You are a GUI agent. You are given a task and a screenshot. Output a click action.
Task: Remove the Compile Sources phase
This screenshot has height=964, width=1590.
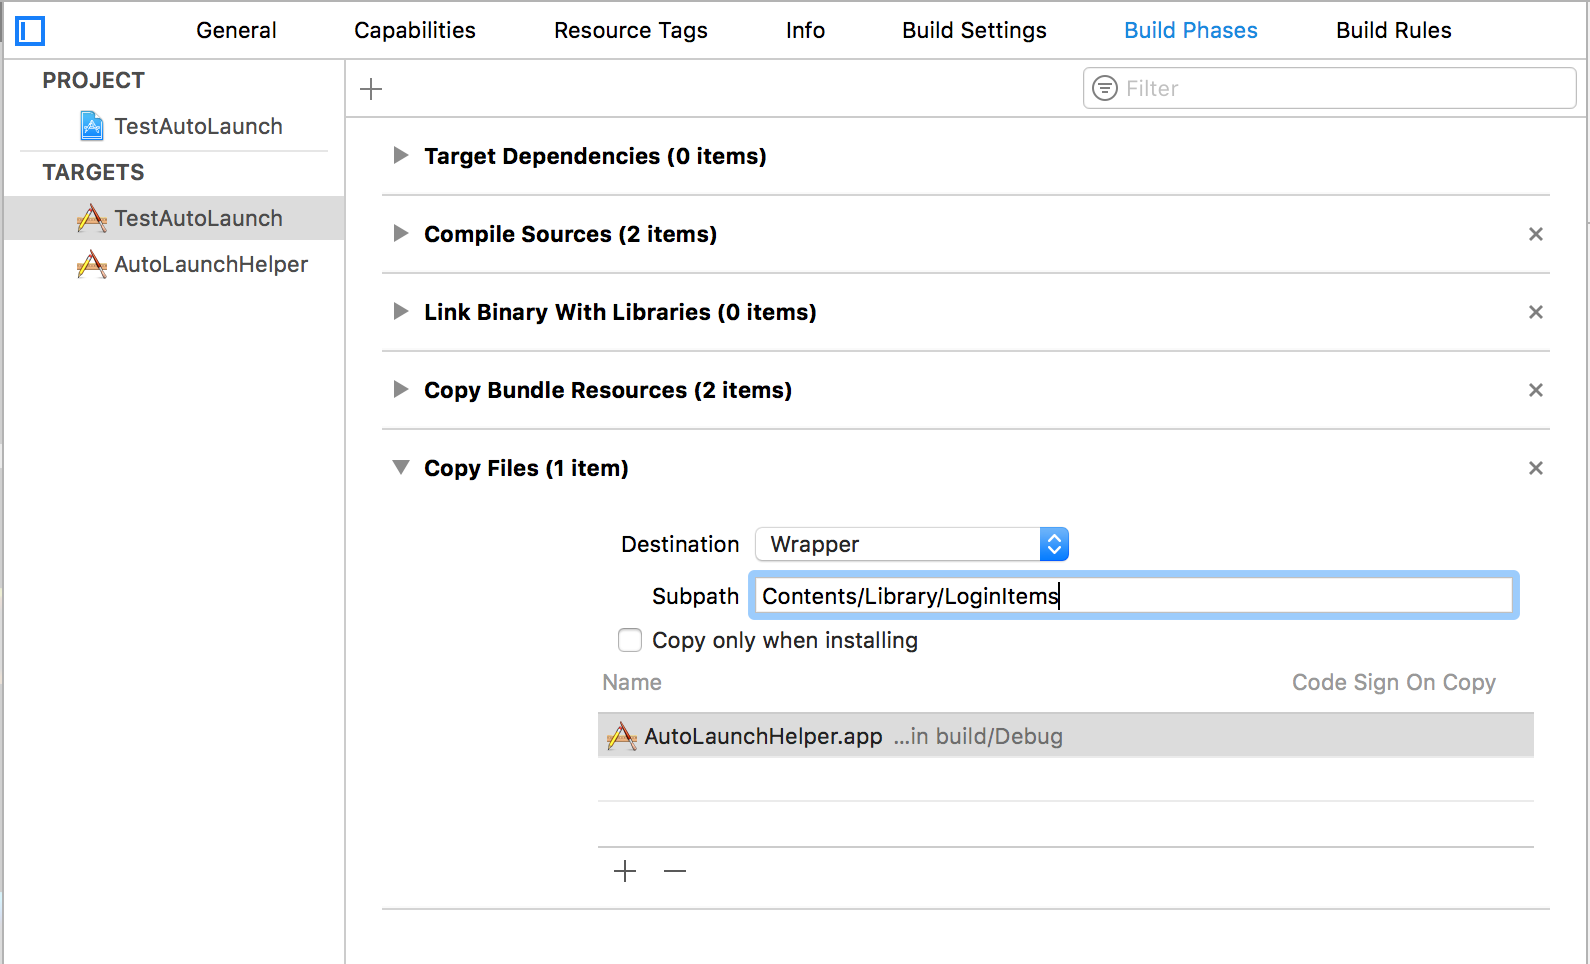click(x=1536, y=234)
